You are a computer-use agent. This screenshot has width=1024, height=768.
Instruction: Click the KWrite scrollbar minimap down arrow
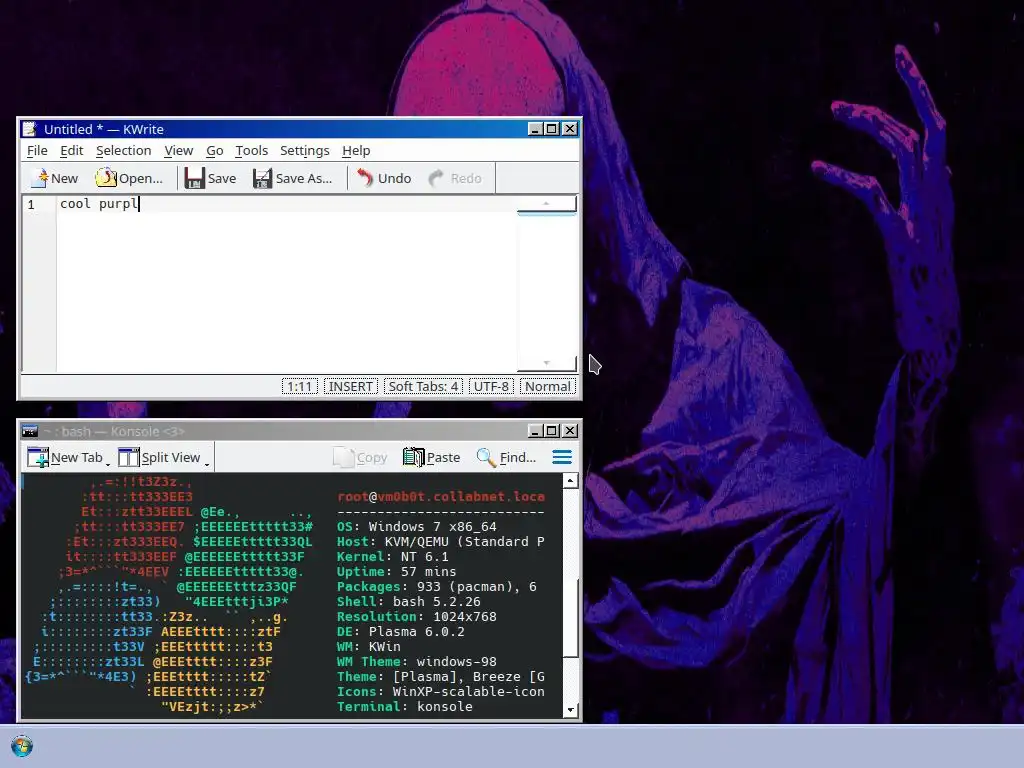pyautogui.click(x=547, y=363)
